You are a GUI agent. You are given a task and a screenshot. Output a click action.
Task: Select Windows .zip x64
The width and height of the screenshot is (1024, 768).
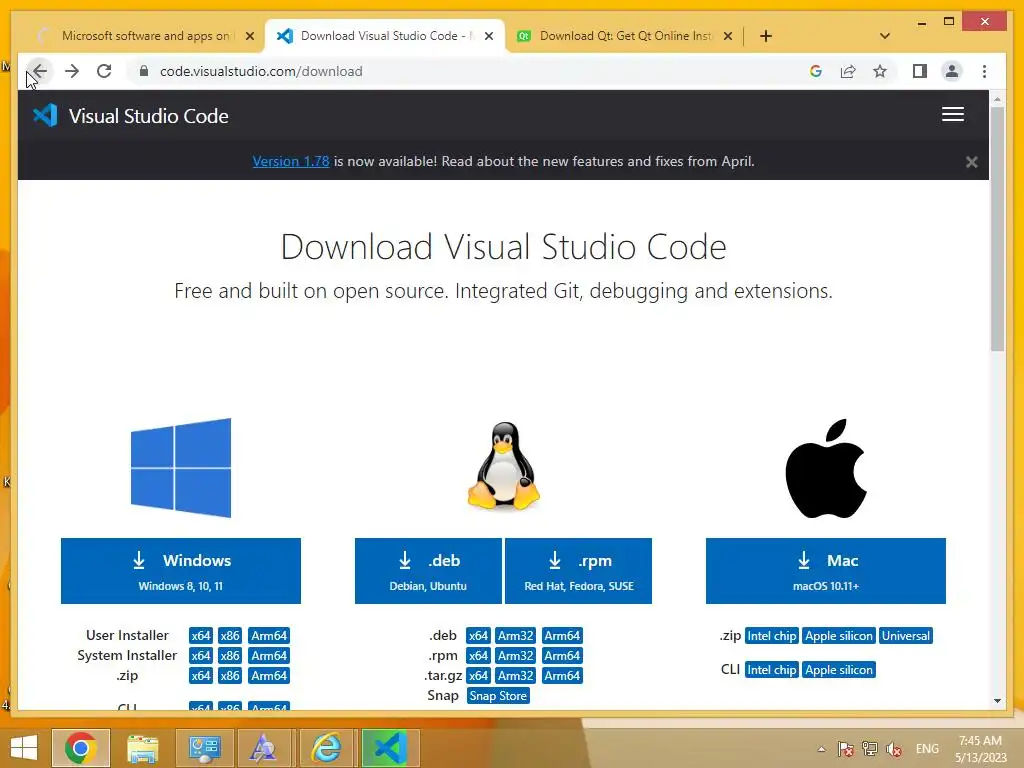(x=200, y=676)
